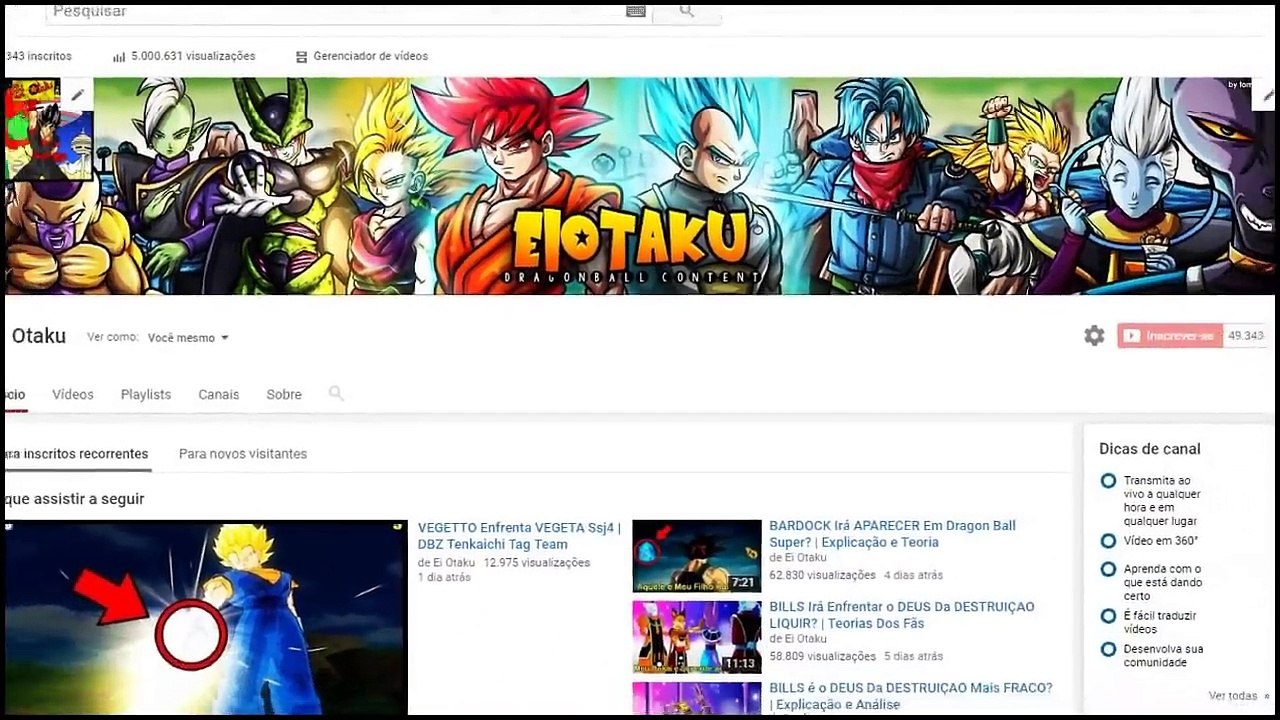The width and height of the screenshot is (1280, 720).
Task: Select 'Desenvolva sua comunidade' tip circle
Action: (x=1108, y=649)
